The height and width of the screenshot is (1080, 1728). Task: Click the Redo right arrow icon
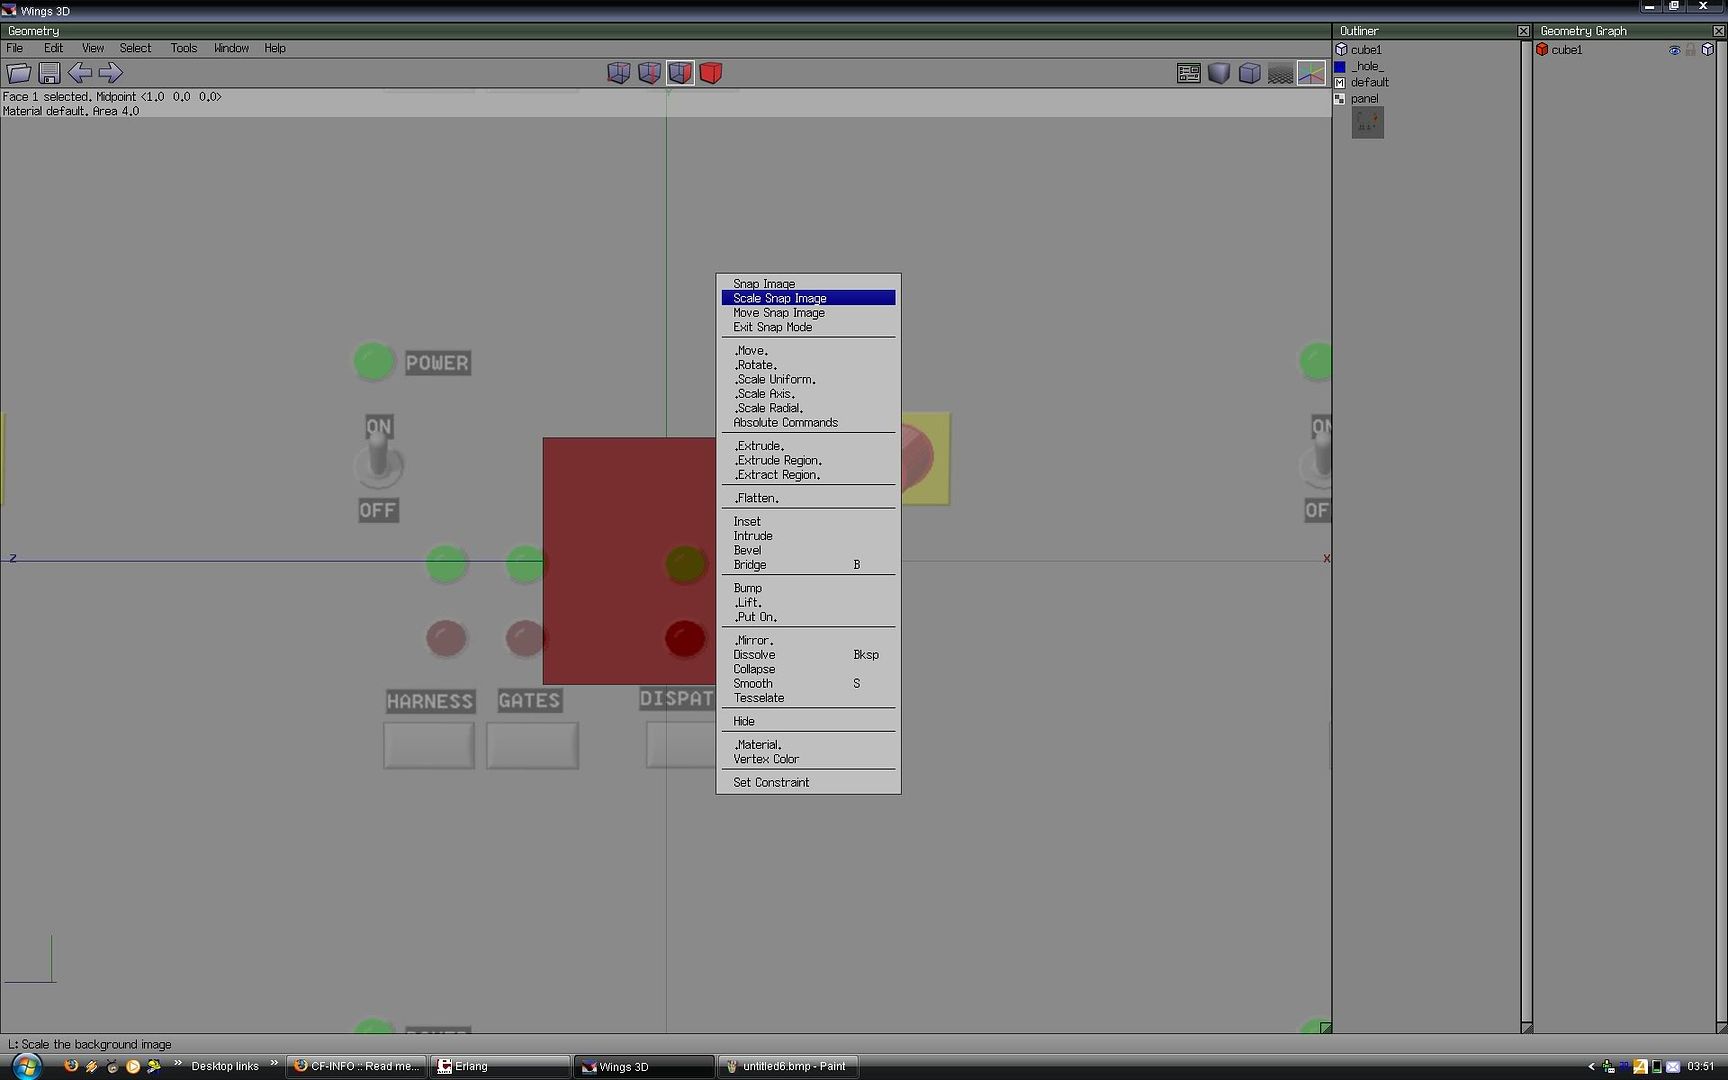click(111, 73)
